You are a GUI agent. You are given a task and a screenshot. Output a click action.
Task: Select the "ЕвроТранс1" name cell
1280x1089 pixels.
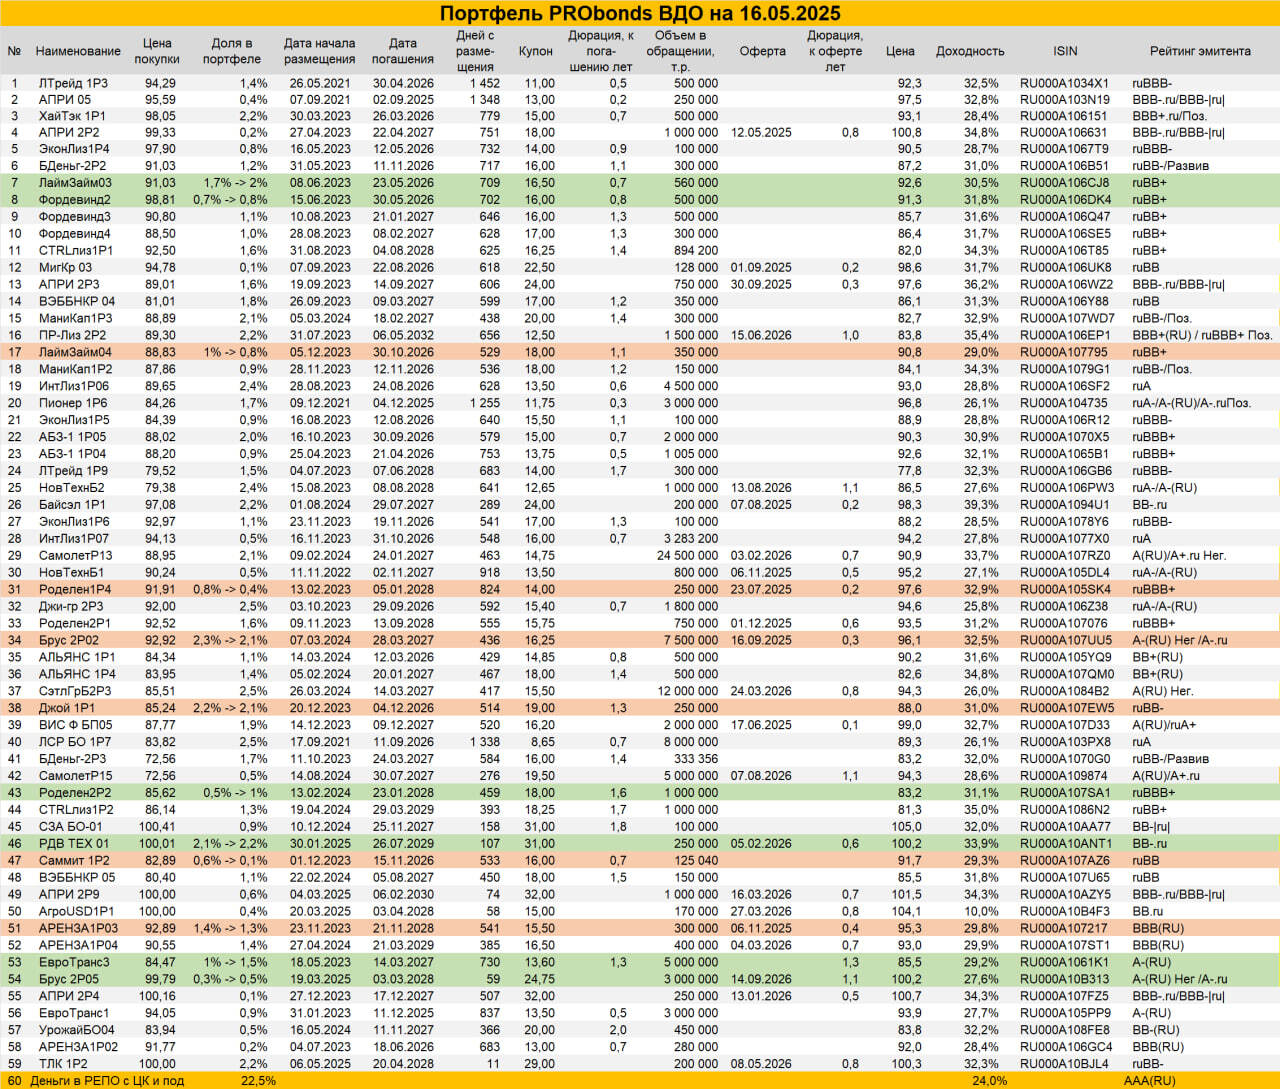coord(74,1014)
